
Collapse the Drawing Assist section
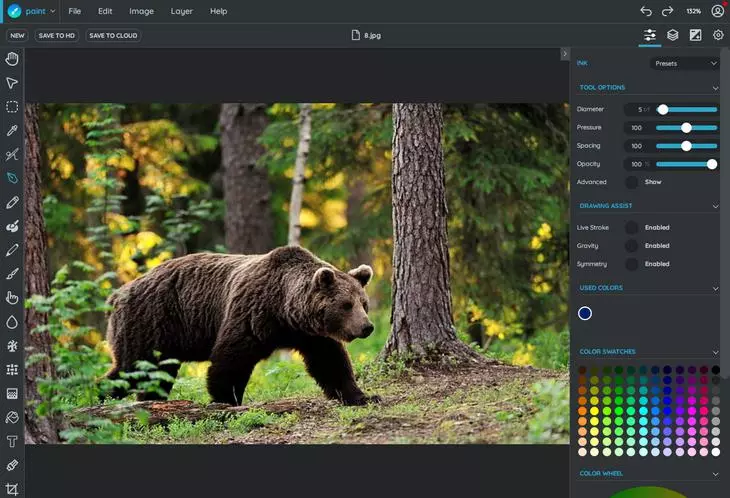tap(715, 206)
